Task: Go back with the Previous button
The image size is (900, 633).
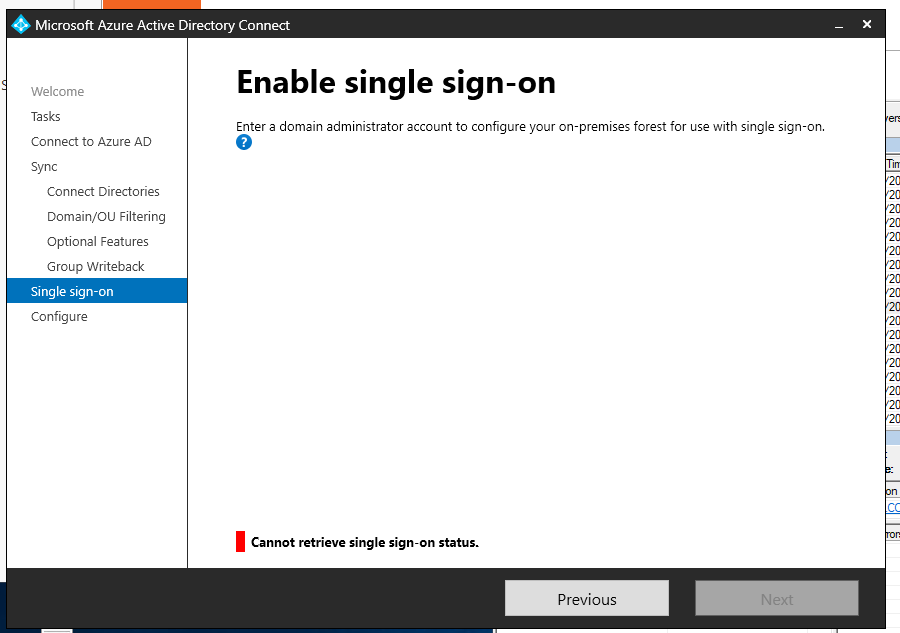Action: tap(587, 599)
